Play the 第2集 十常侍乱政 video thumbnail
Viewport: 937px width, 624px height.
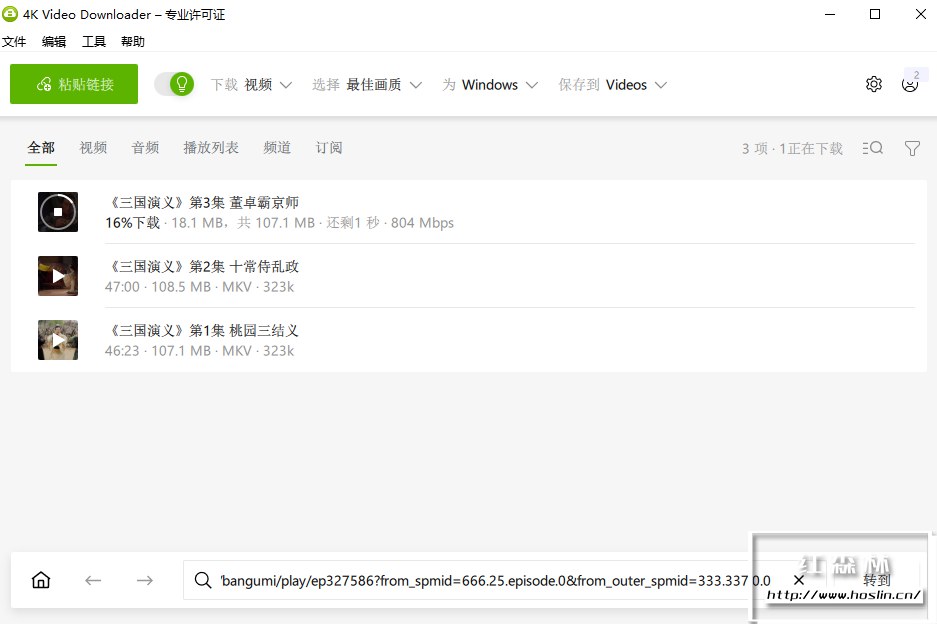pyautogui.click(x=58, y=276)
